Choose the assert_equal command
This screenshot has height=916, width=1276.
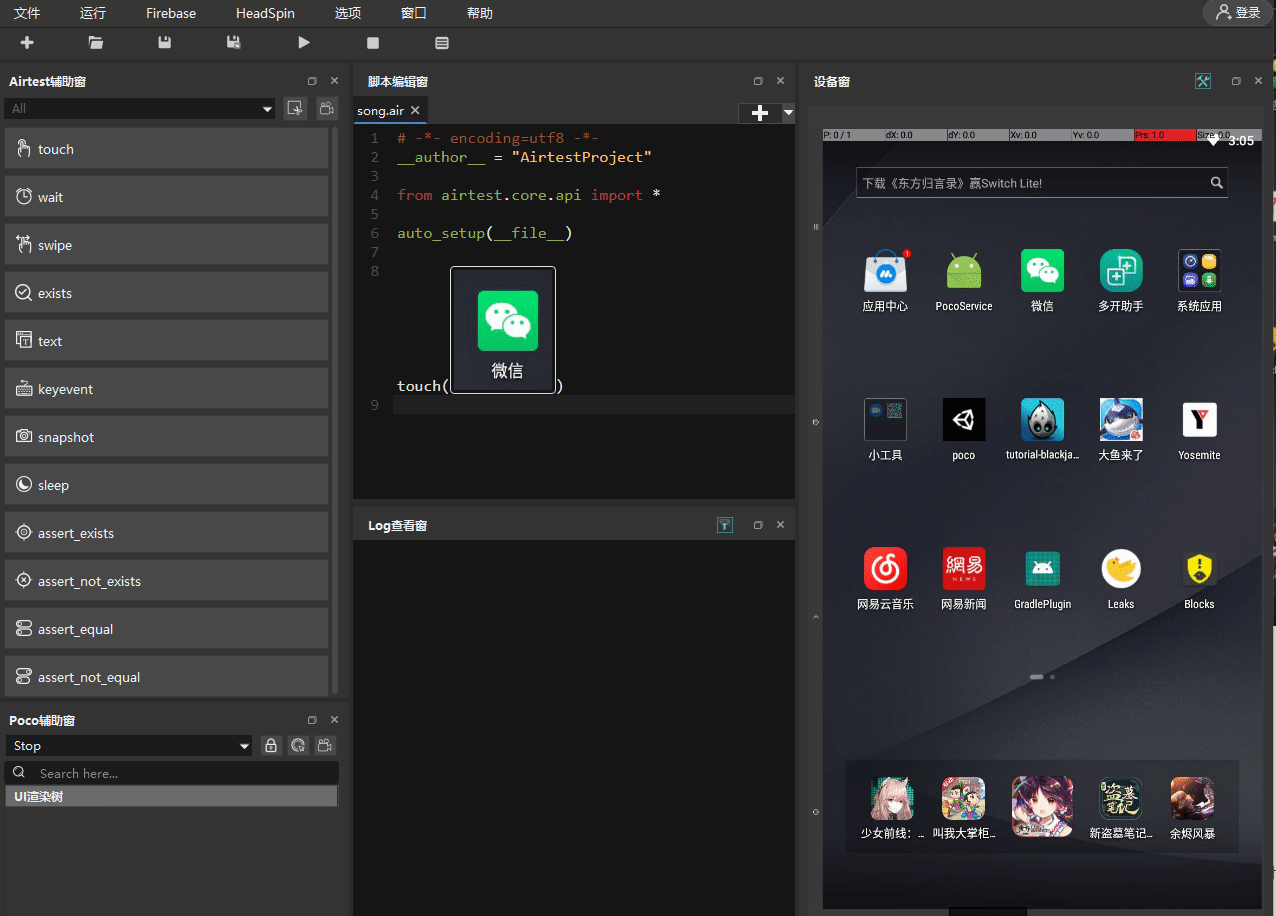[167, 629]
